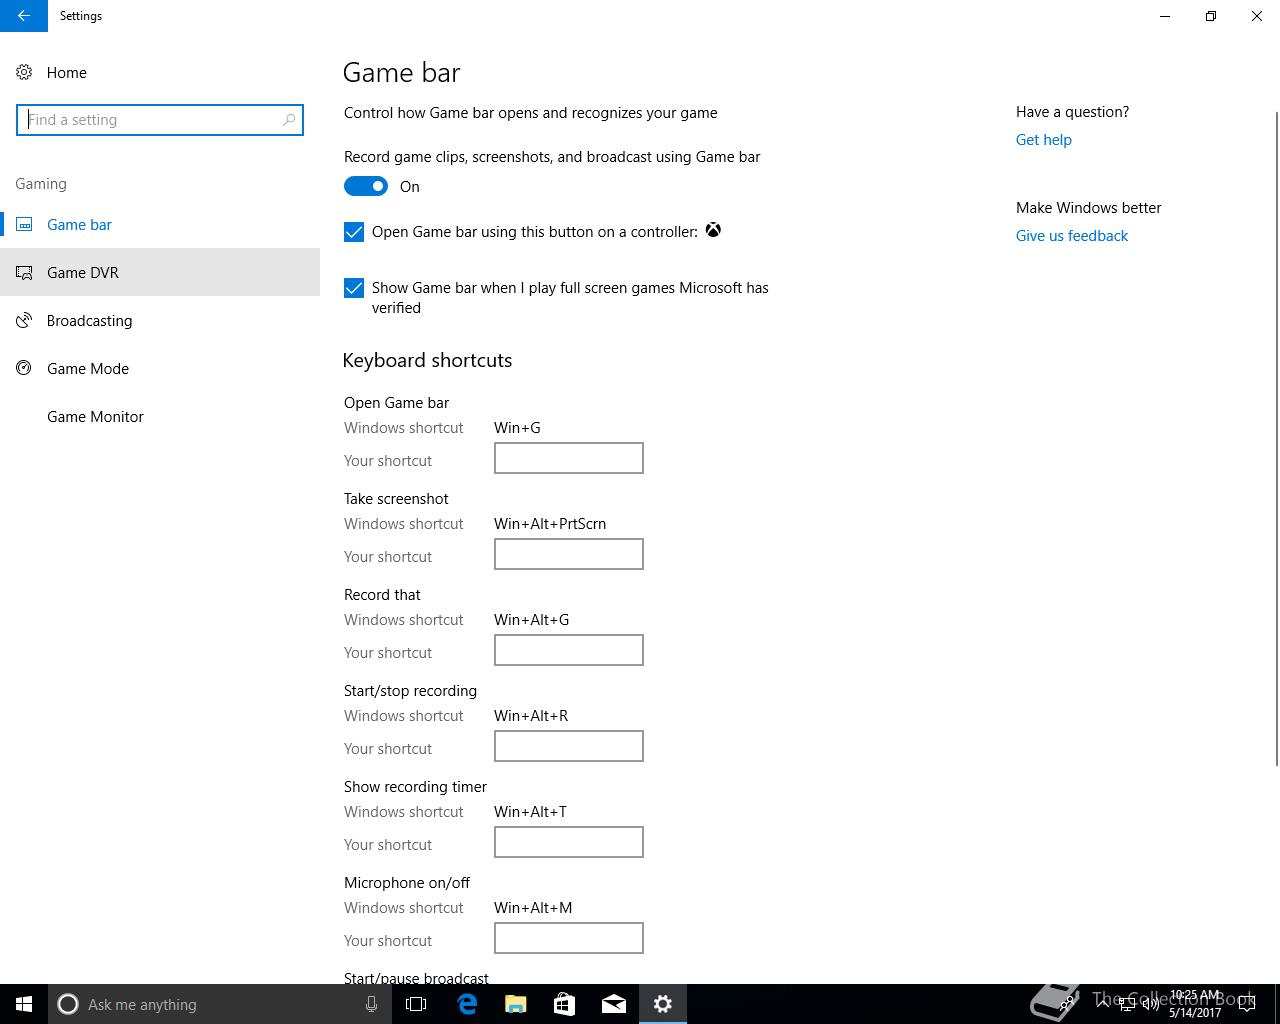
Task: Open the Store from the taskbar
Action: tap(564, 1004)
